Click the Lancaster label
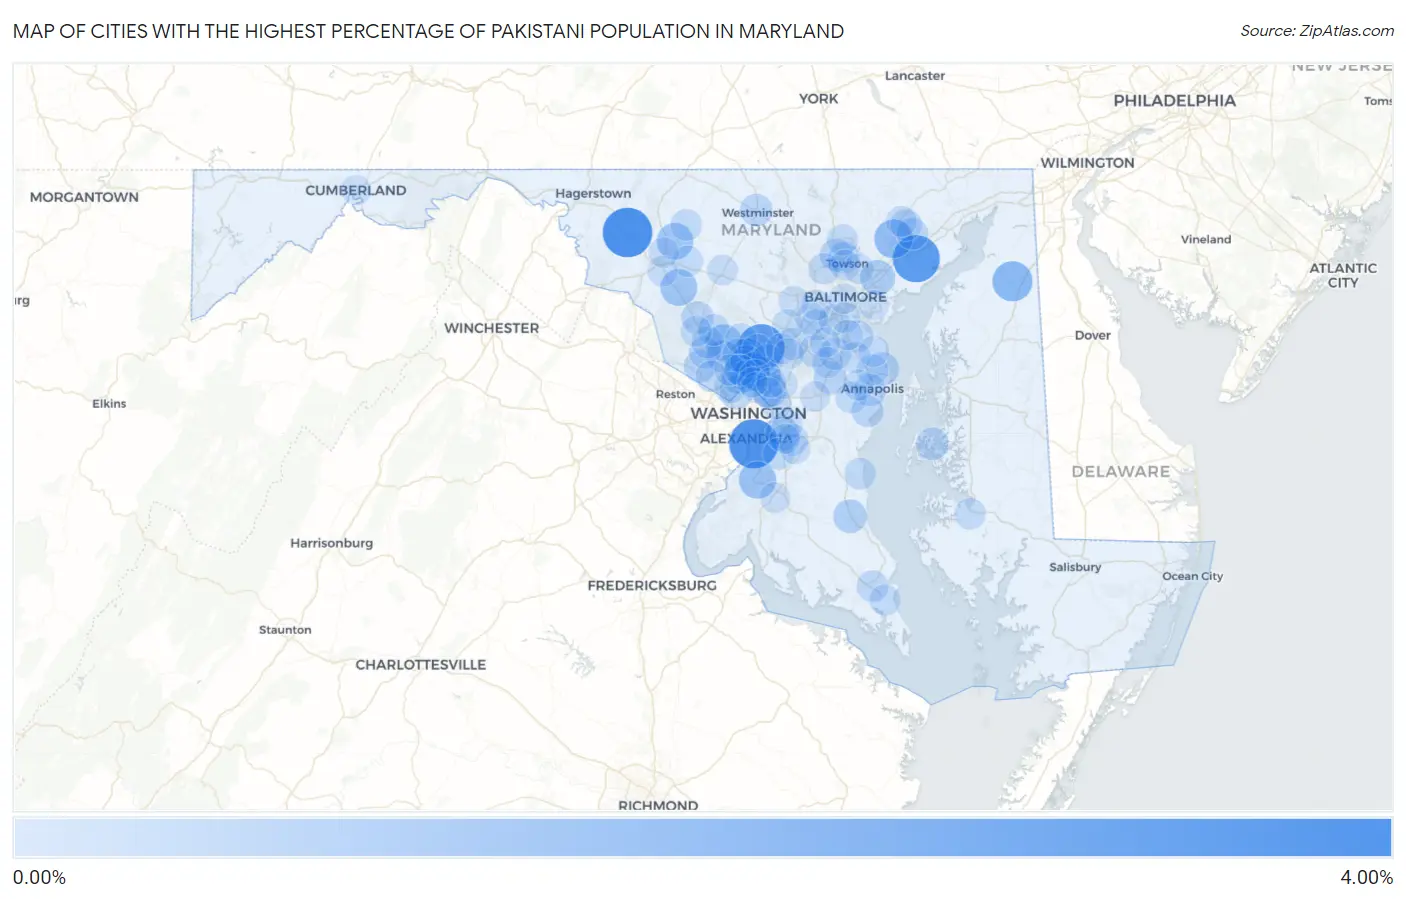 click(914, 76)
